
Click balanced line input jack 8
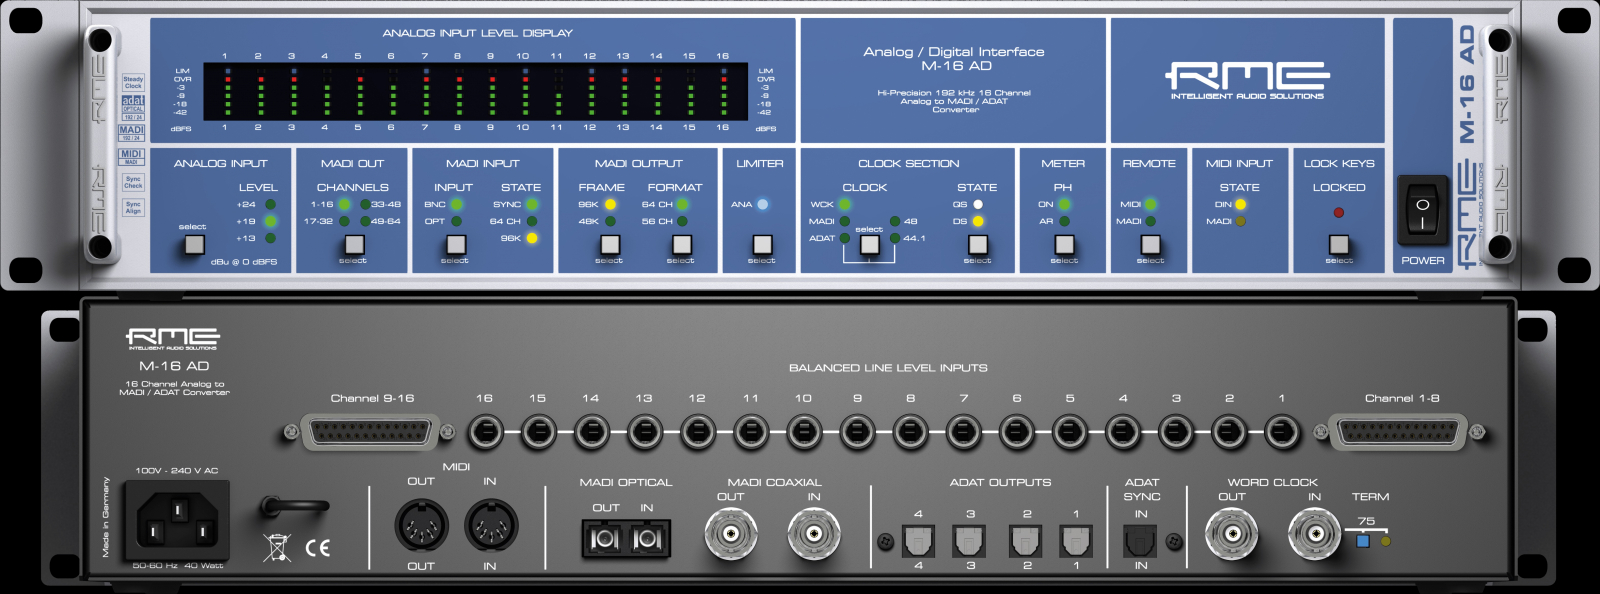[910, 432]
